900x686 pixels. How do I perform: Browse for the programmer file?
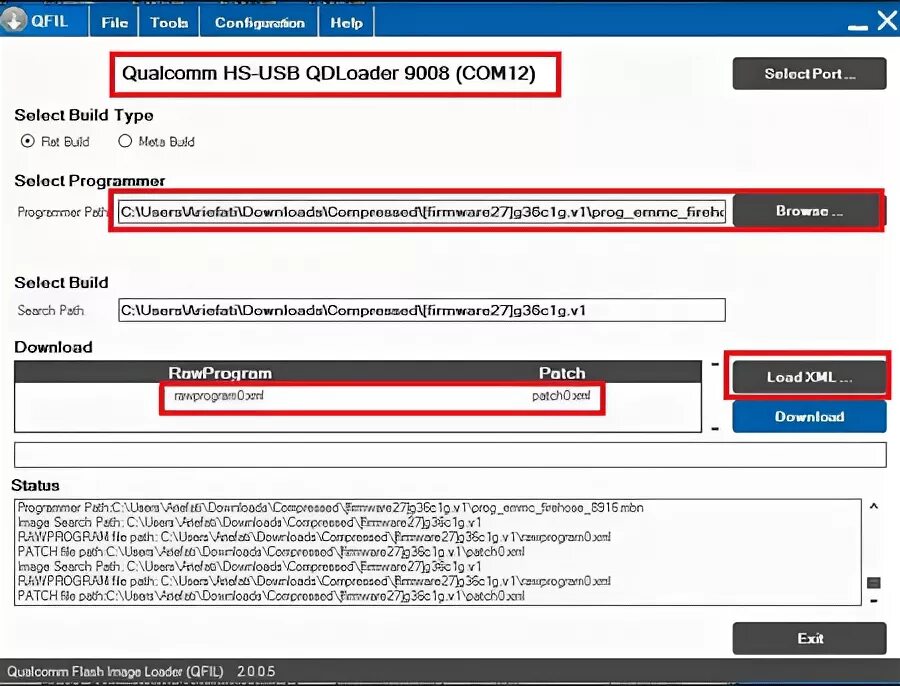(x=809, y=211)
